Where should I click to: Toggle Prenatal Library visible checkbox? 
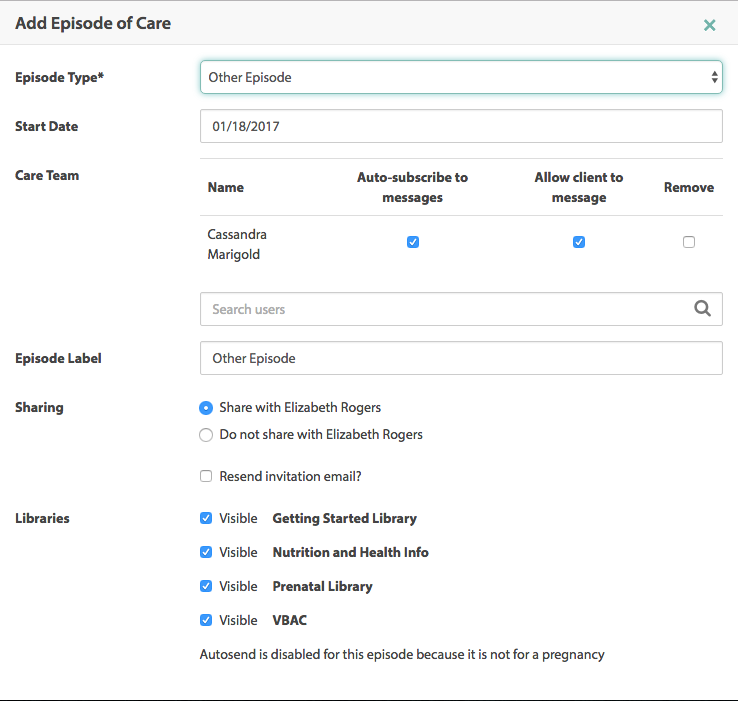click(x=206, y=587)
